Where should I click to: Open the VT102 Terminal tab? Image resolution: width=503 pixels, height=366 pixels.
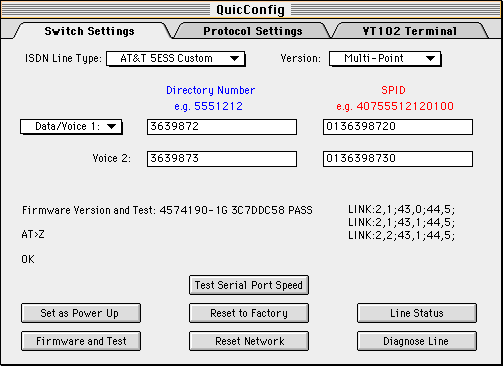click(x=409, y=31)
